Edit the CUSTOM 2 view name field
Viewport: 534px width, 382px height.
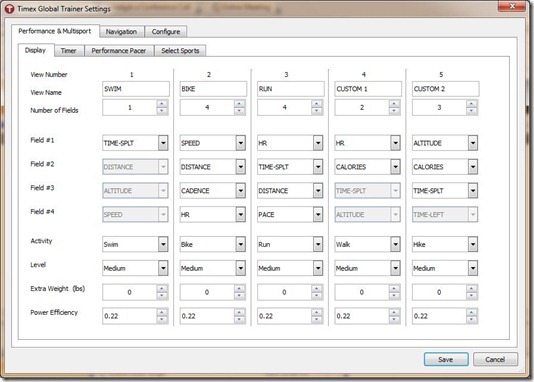tap(445, 89)
